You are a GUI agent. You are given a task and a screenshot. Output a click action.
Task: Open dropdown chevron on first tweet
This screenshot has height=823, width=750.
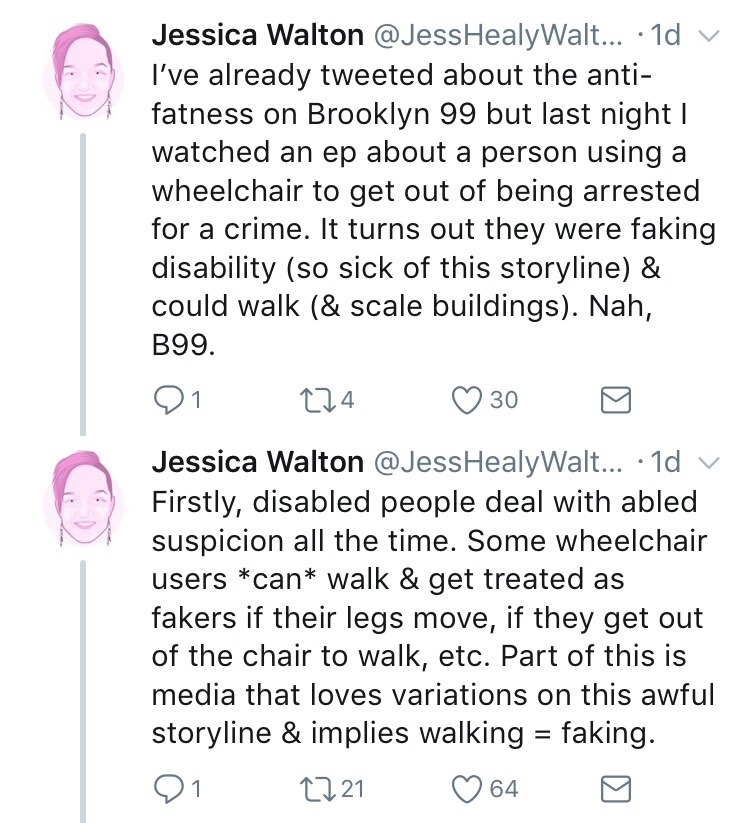[707, 38]
